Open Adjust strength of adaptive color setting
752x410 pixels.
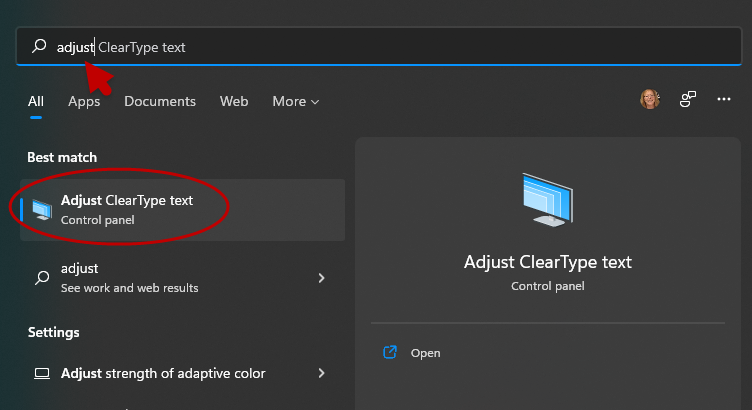182,373
